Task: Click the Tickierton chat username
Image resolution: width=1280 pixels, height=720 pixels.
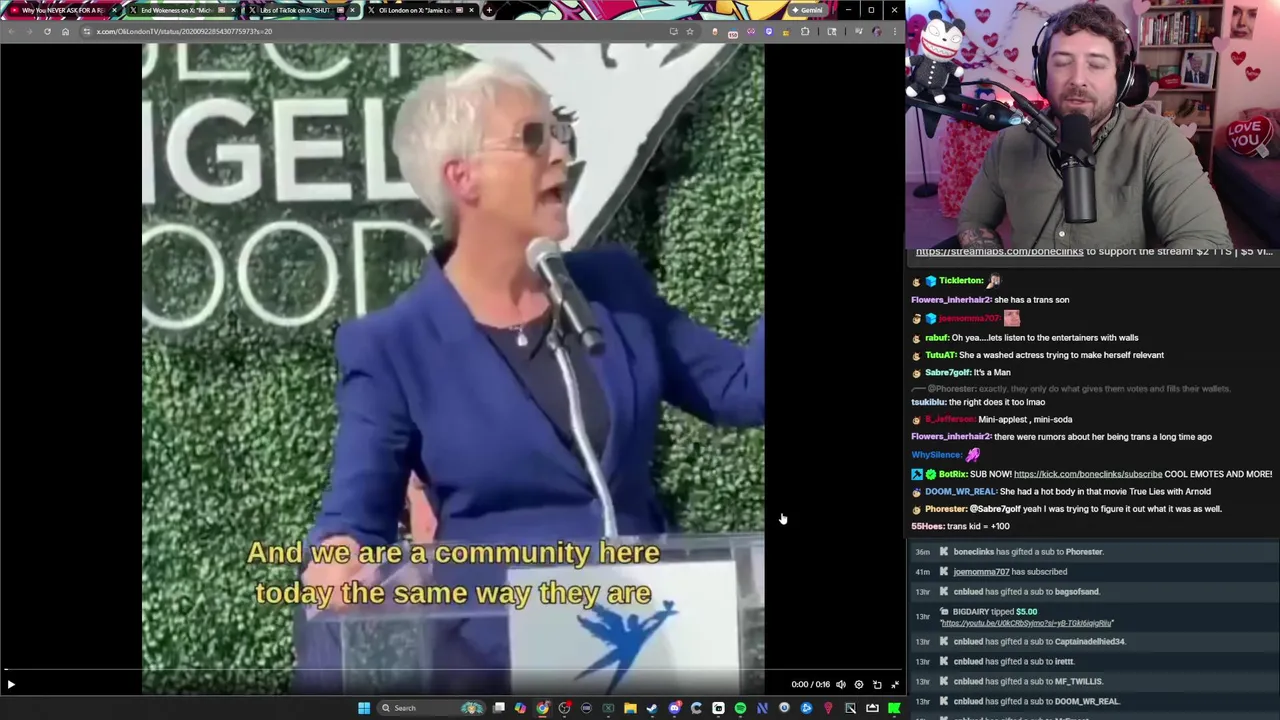Action: click(x=961, y=281)
